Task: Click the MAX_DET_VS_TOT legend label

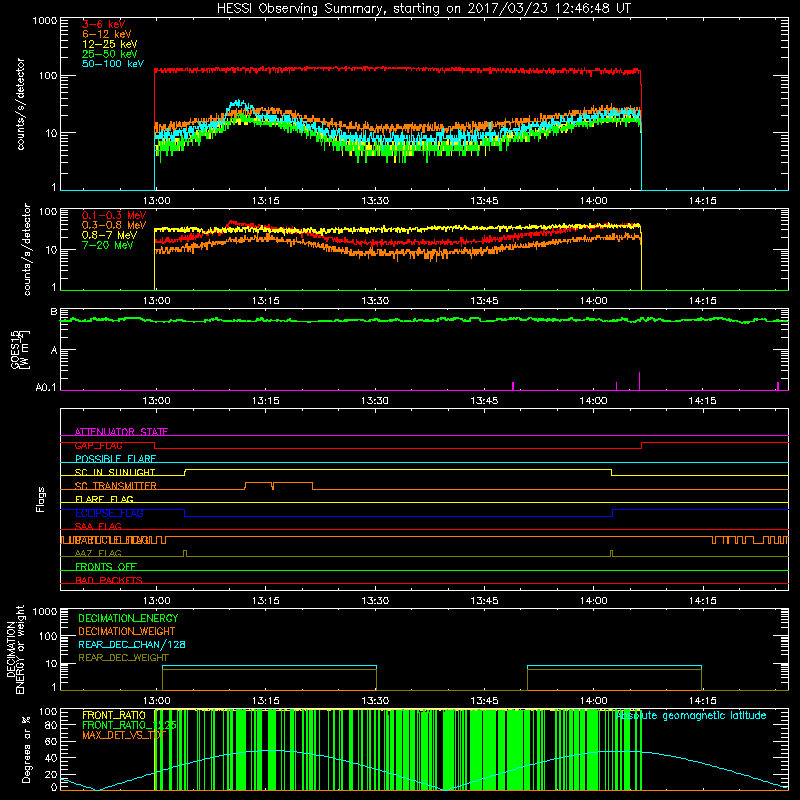Action: [x=124, y=735]
